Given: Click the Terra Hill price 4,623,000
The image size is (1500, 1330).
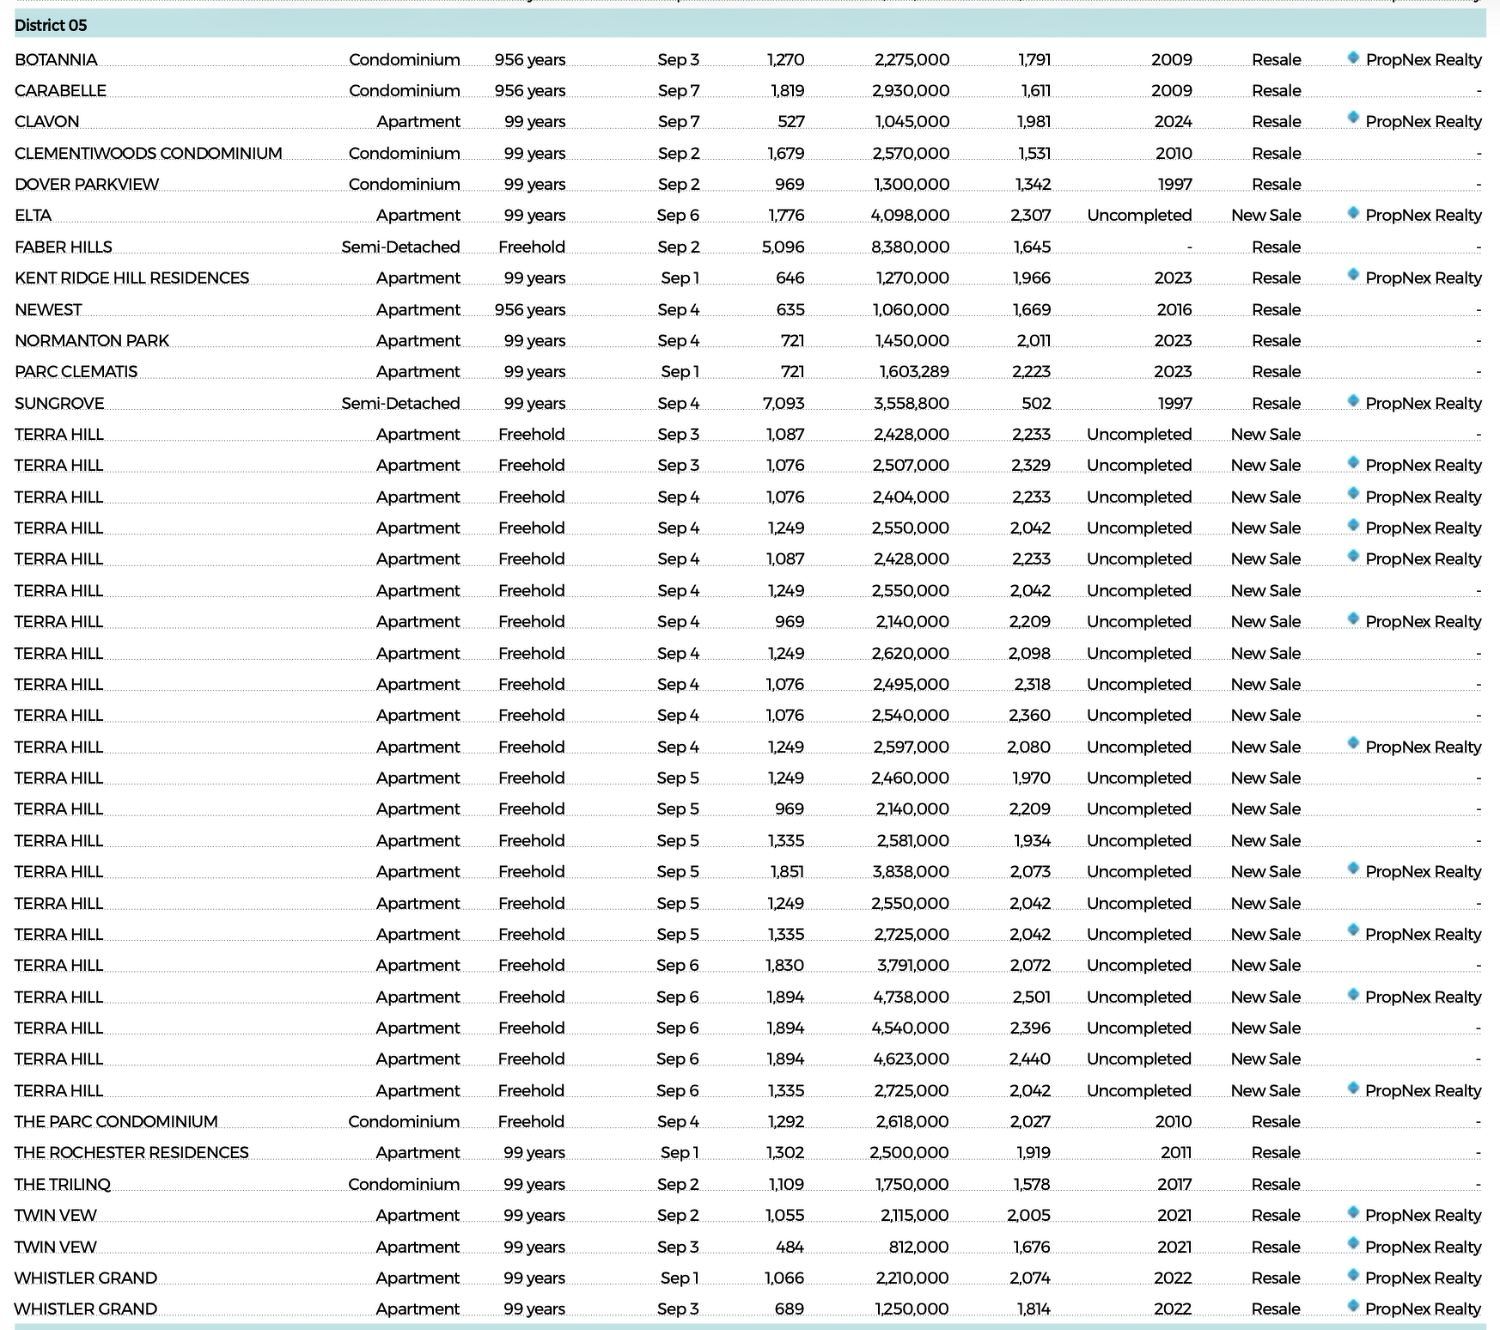Looking at the screenshot, I should 910,1059.
